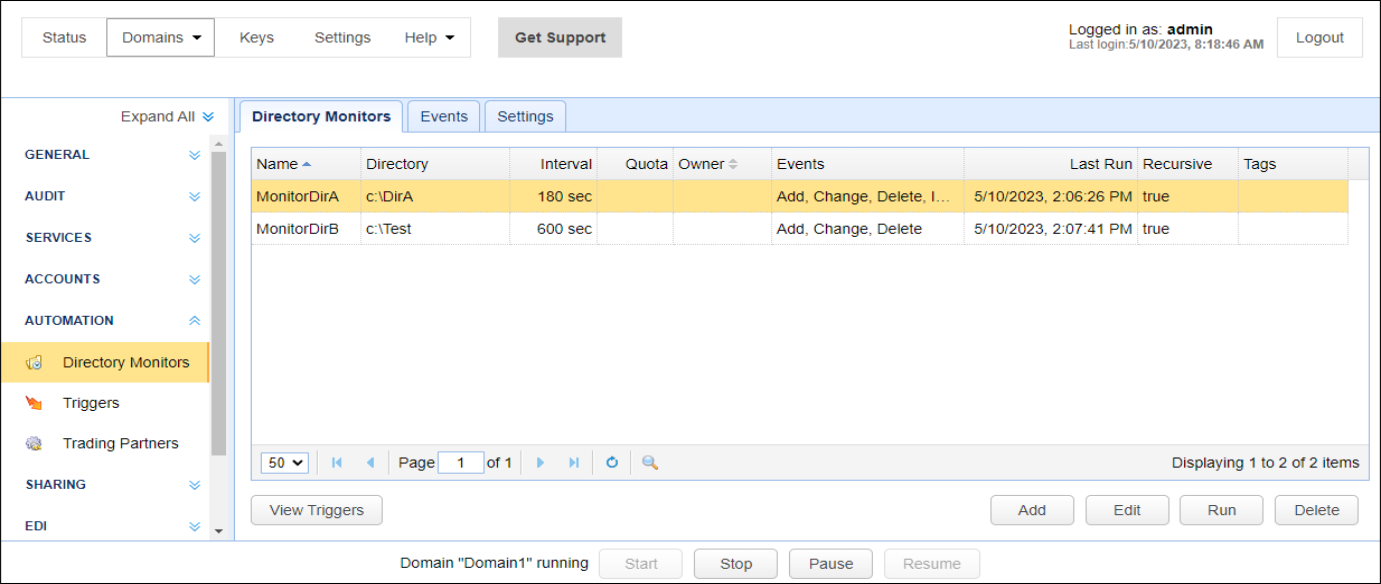
Task: Open the Keys menu item
Action: (x=257, y=38)
